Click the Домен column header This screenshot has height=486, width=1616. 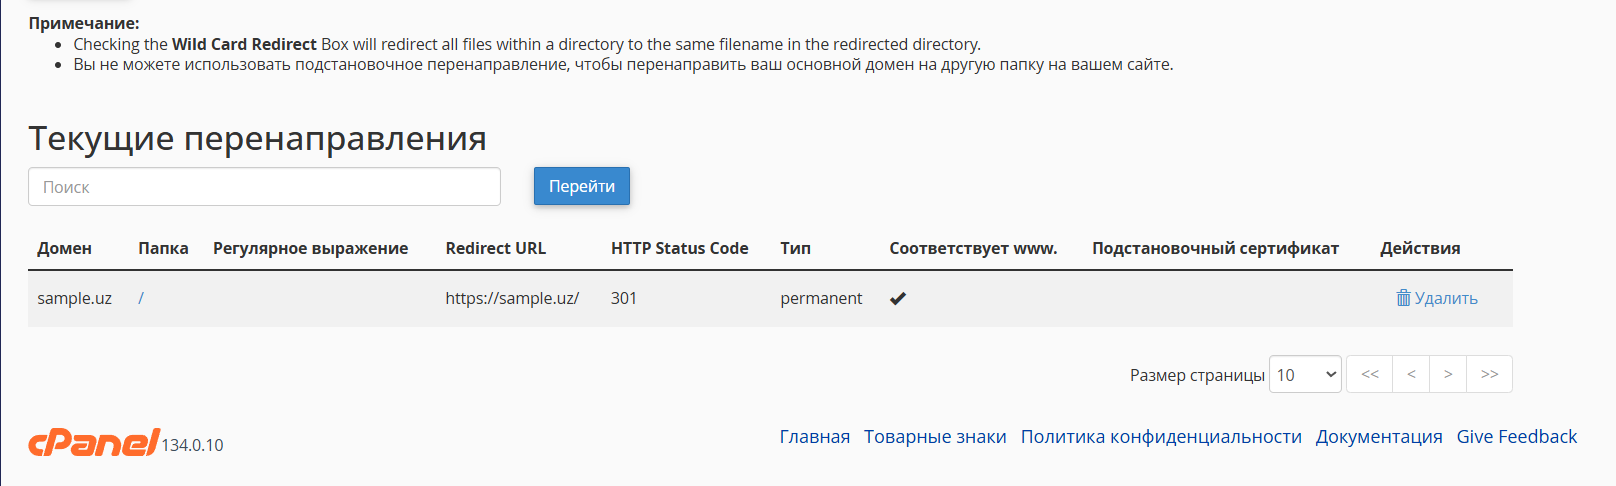[64, 248]
